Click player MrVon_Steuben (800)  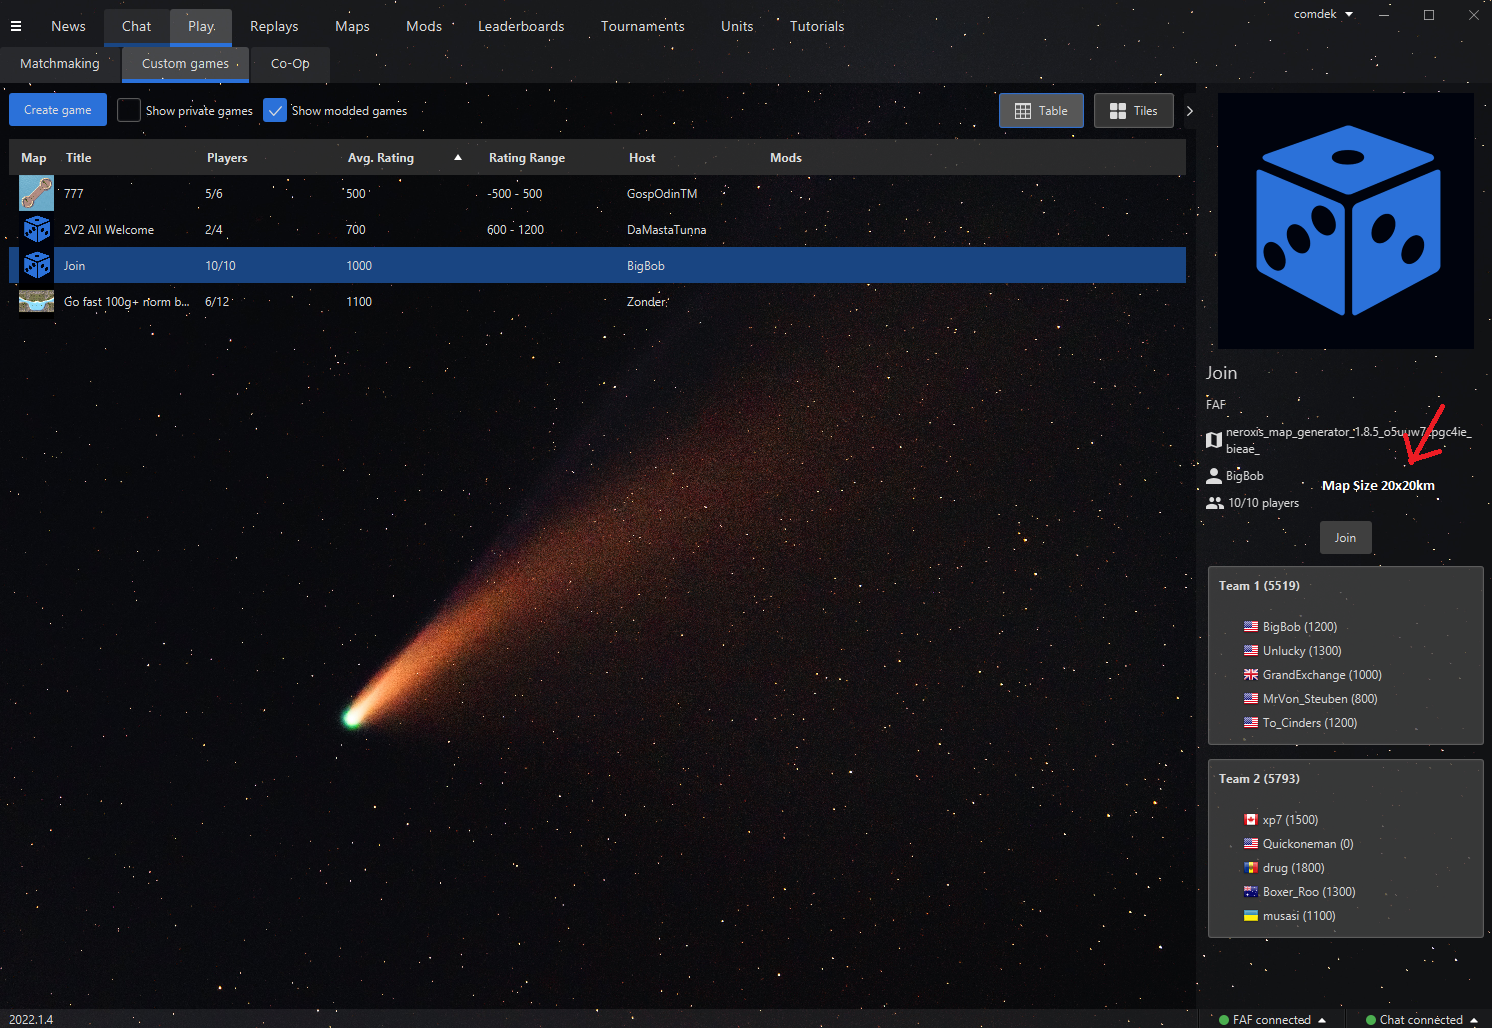pos(1320,699)
